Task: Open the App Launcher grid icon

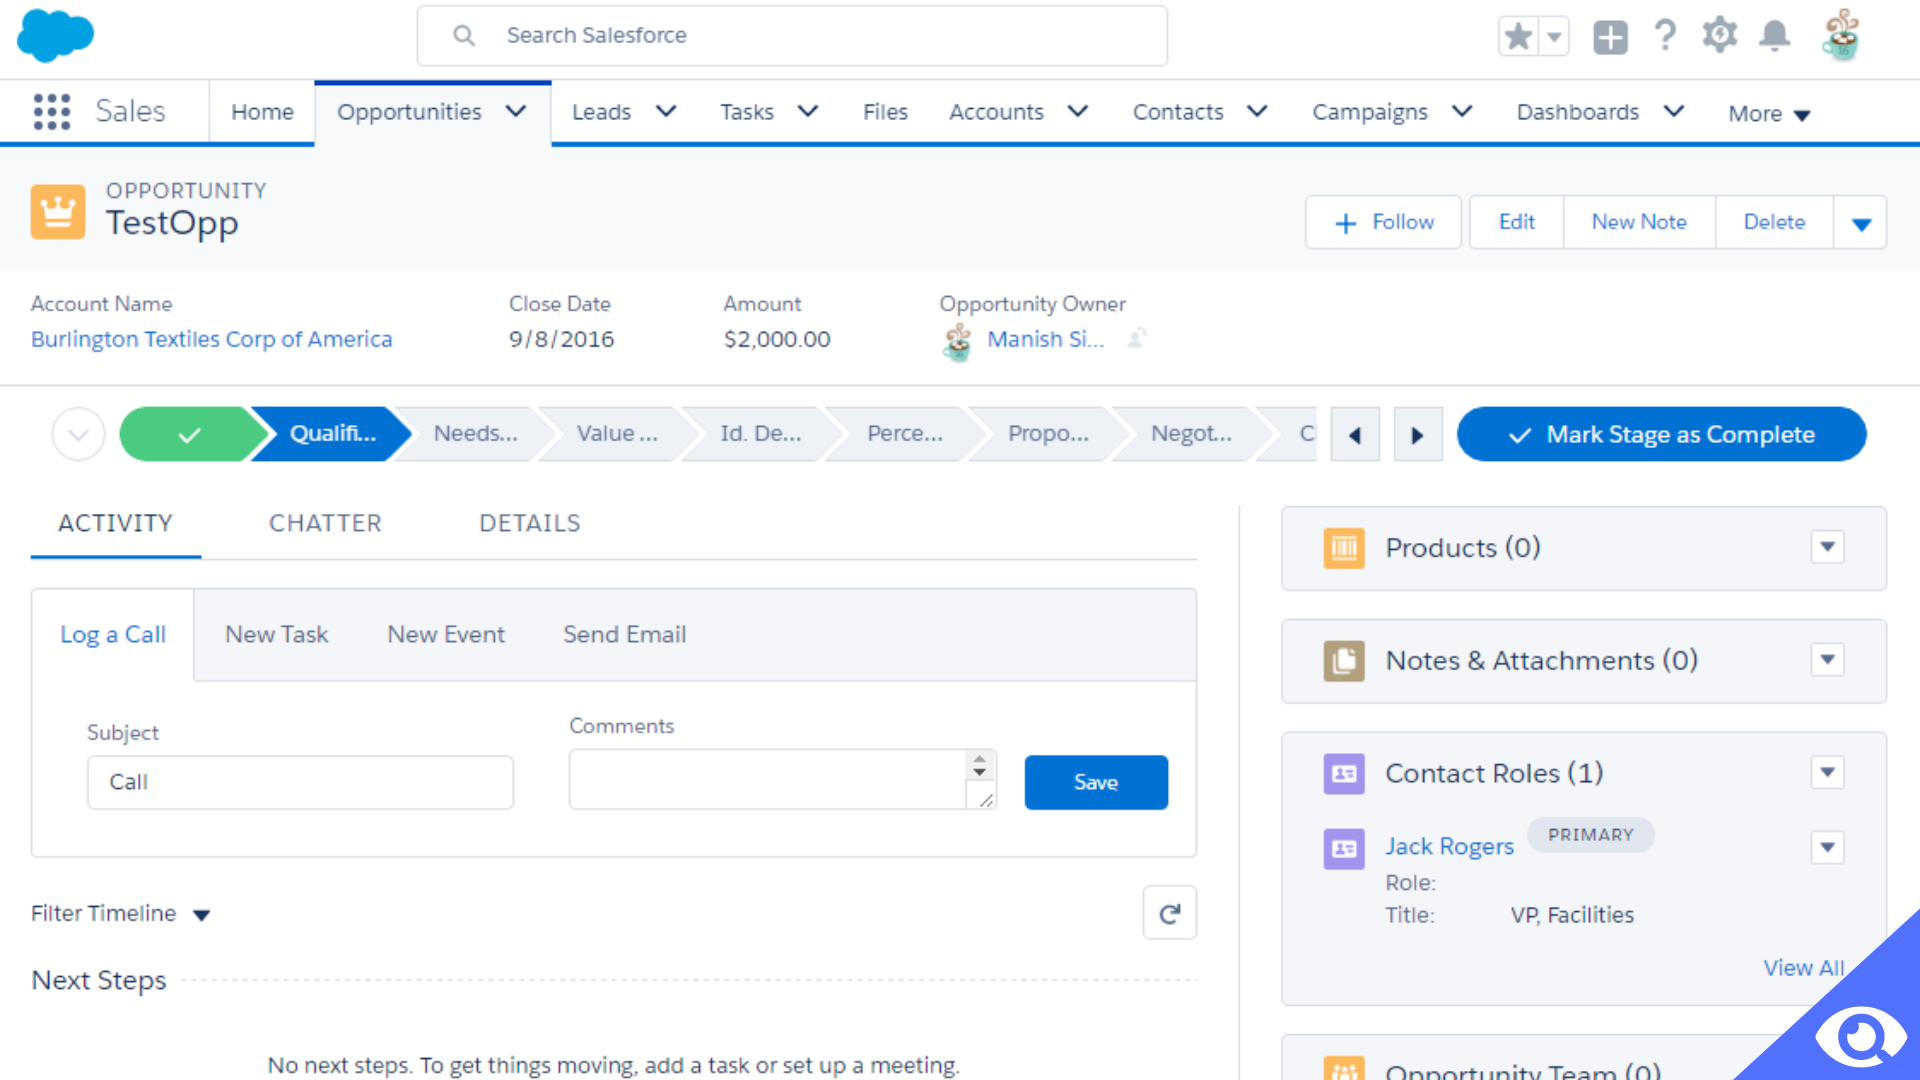Action: (x=52, y=112)
